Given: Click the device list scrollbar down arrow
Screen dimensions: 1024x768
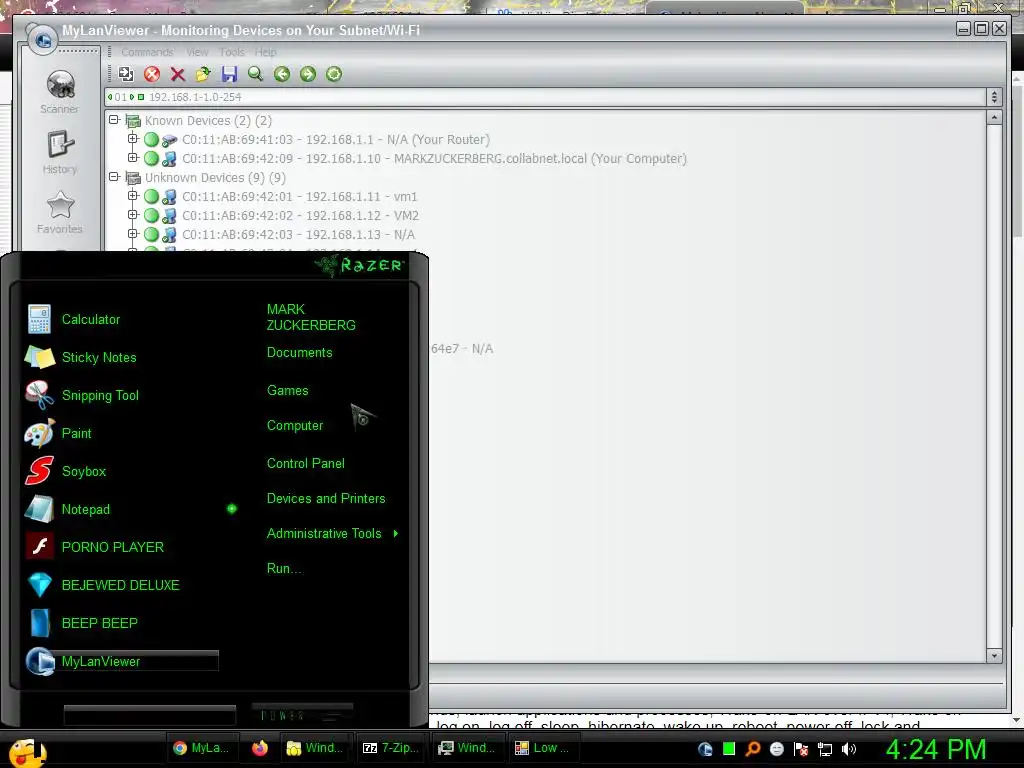Looking at the screenshot, I should (994, 656).
